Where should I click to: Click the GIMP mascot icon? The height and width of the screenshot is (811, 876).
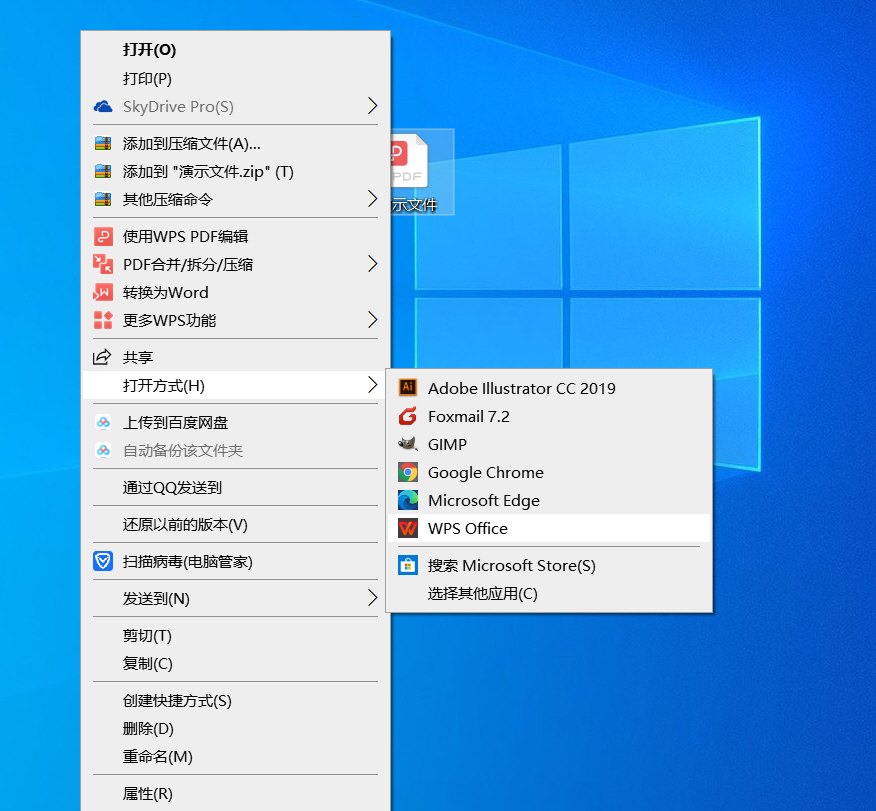[408, 444]
